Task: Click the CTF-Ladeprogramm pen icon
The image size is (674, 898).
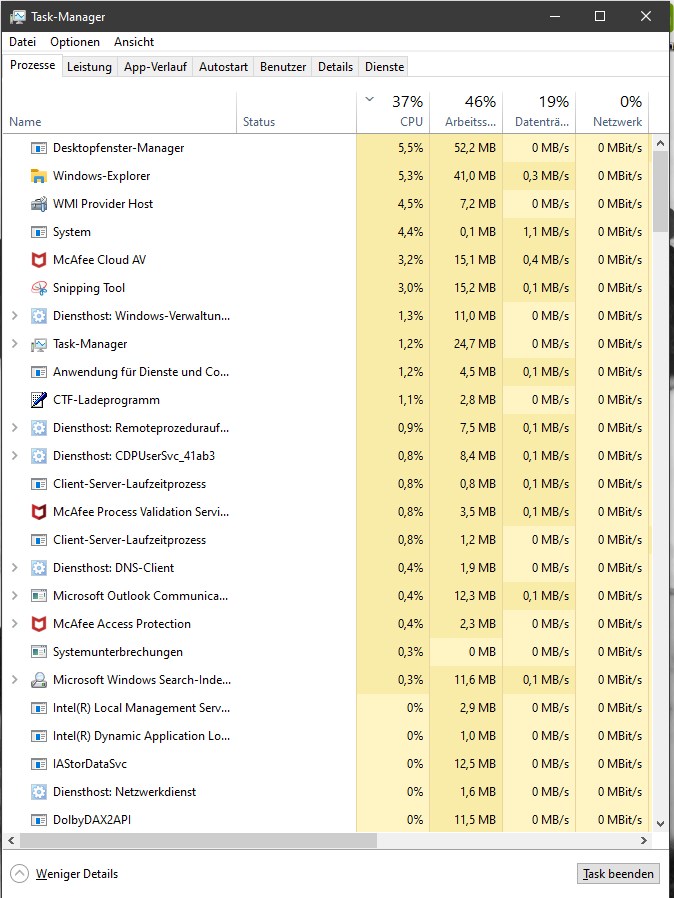Action: 38,400
